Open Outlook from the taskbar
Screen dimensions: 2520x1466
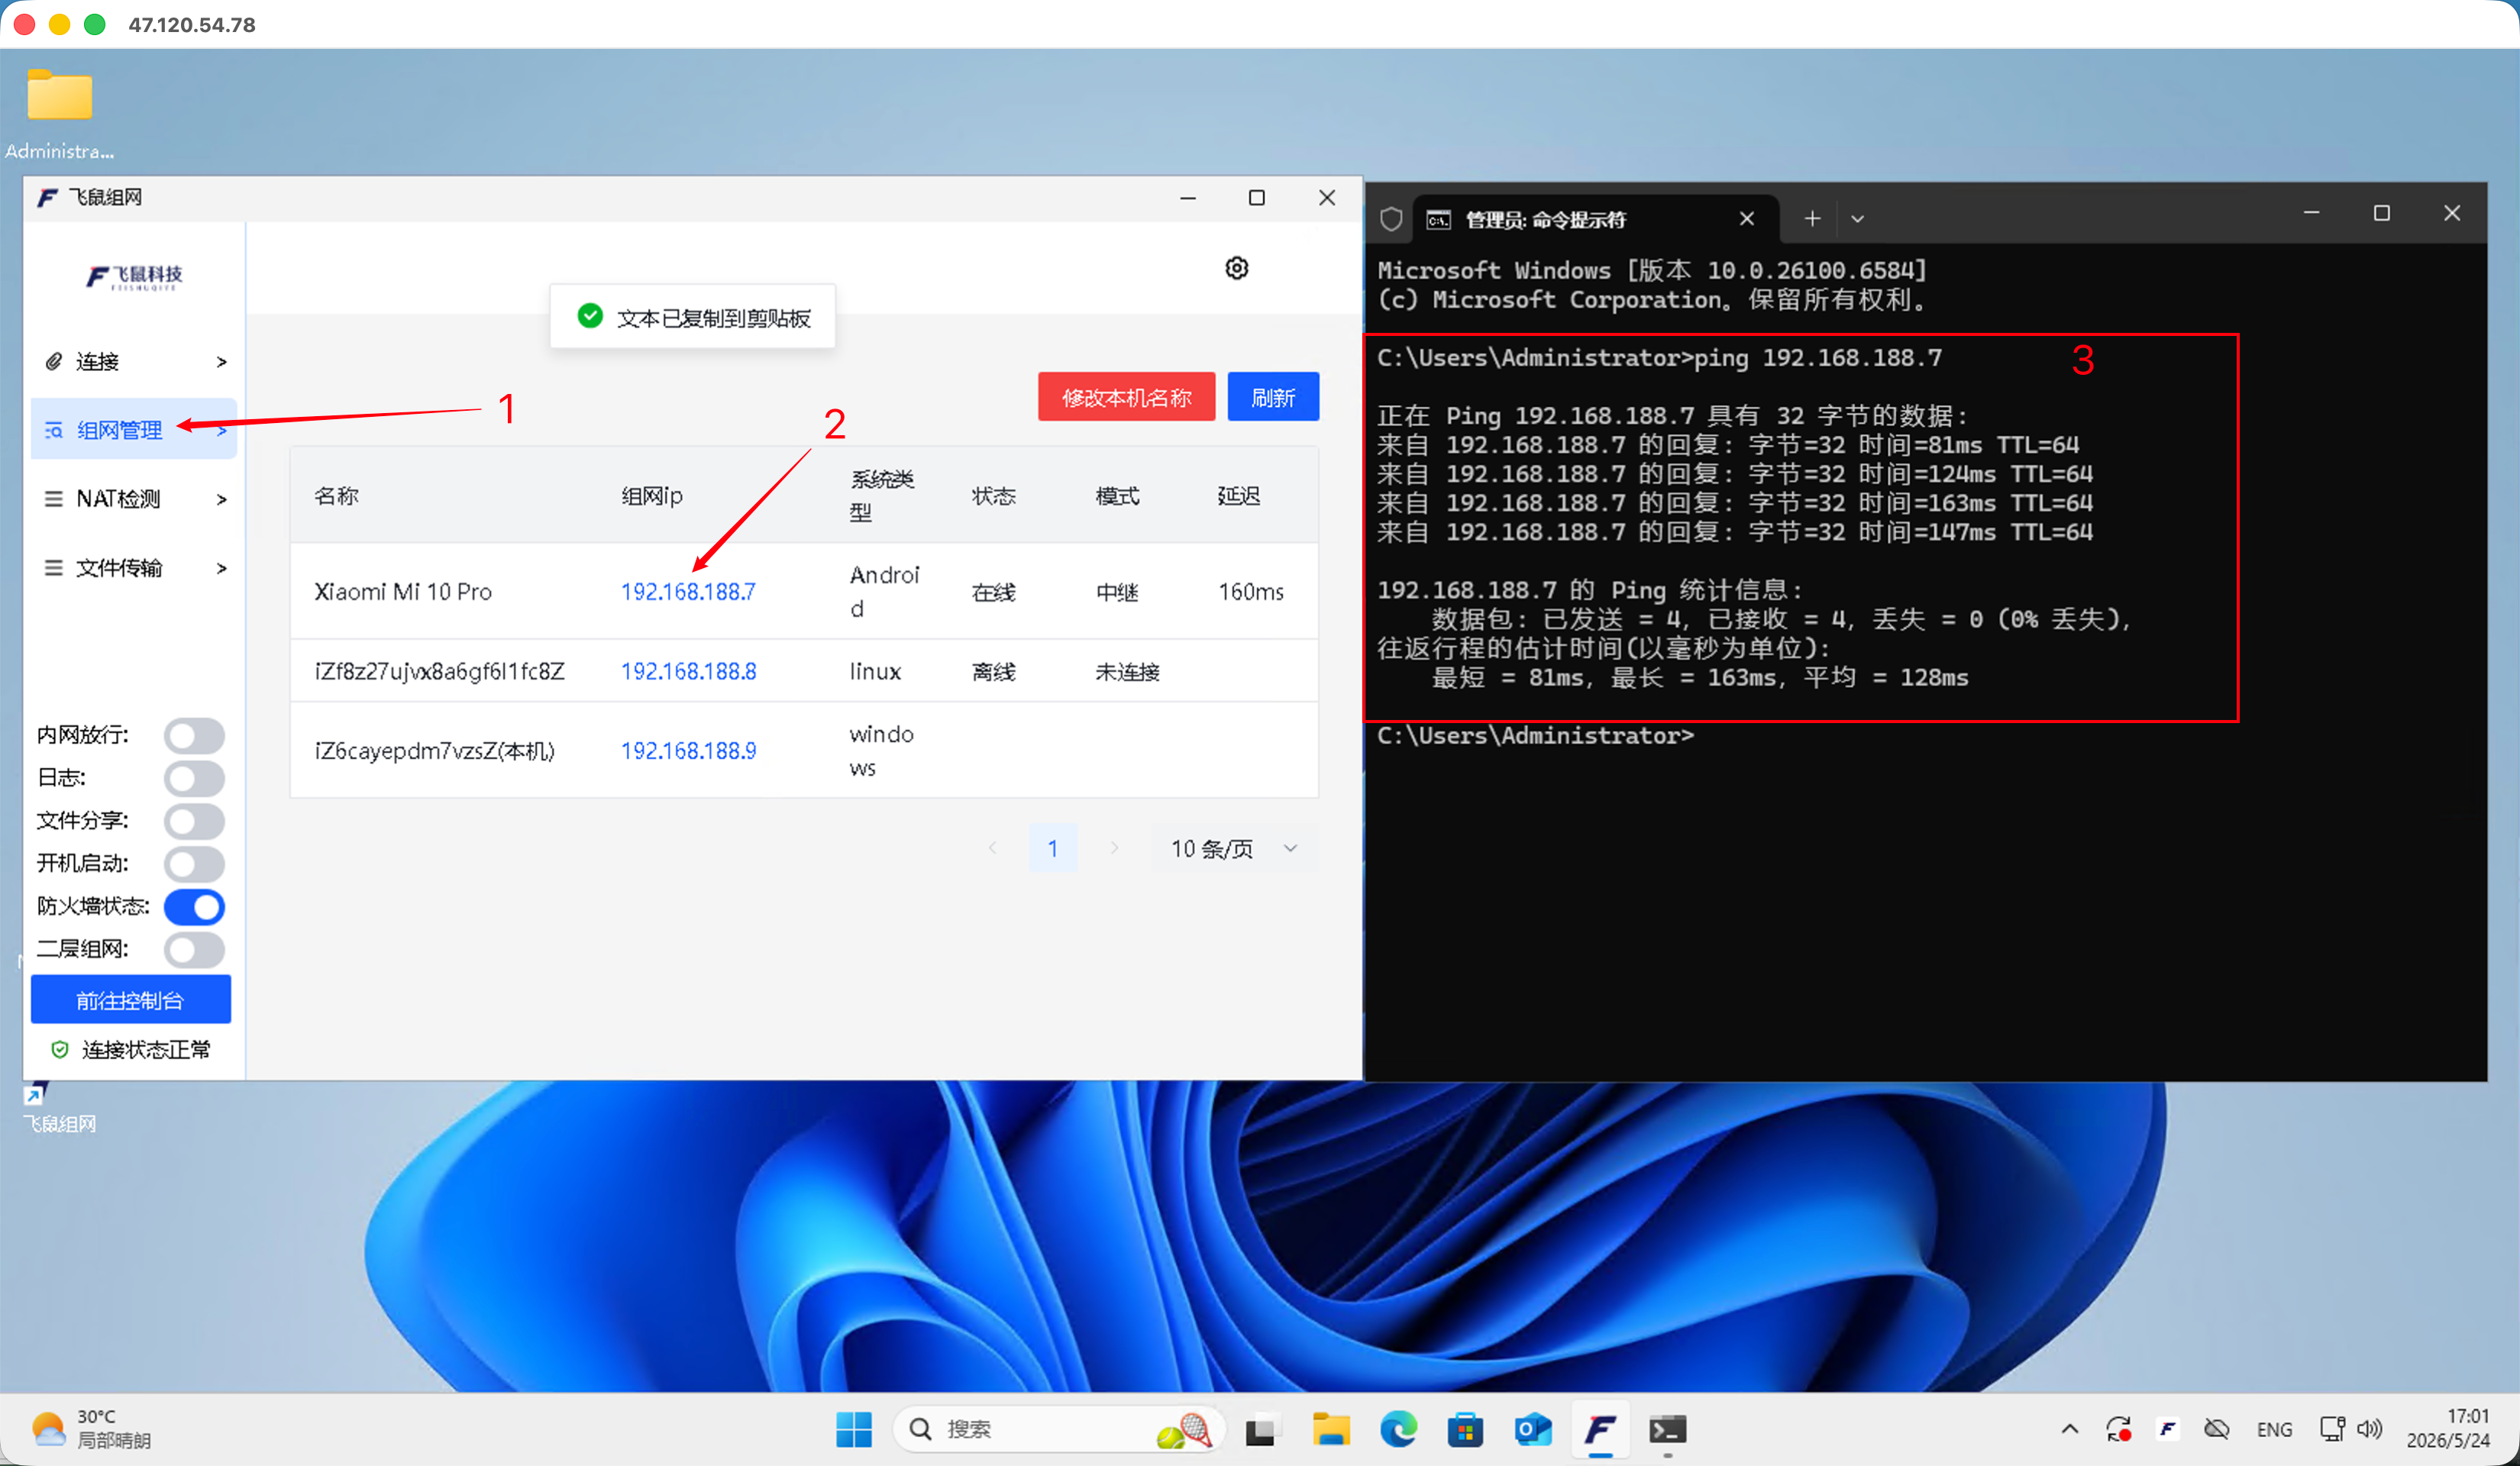click(x=1533, y=1430)
